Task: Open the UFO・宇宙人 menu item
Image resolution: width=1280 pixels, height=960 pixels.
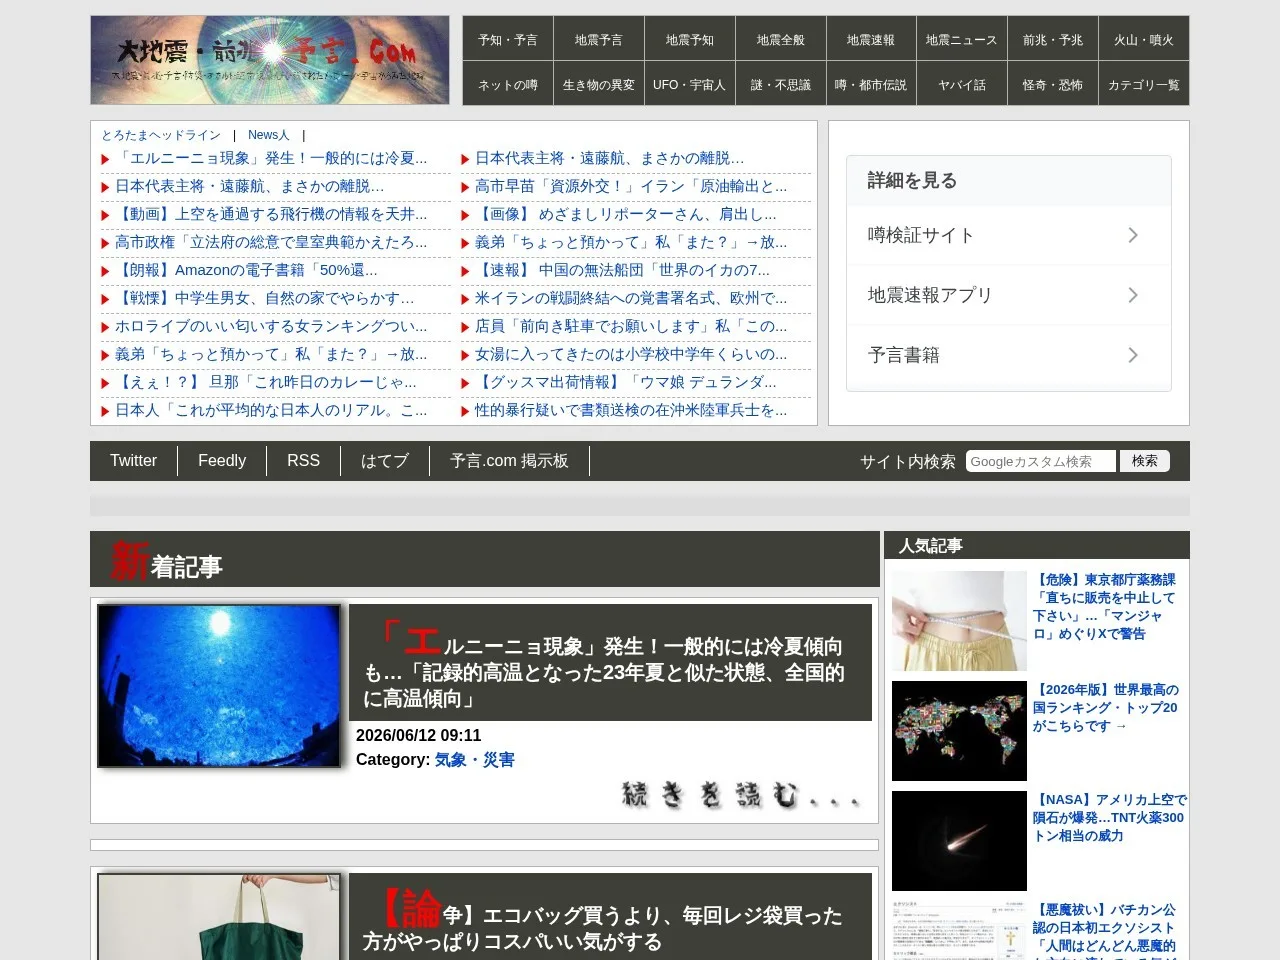Action: [x=690, y=85]
